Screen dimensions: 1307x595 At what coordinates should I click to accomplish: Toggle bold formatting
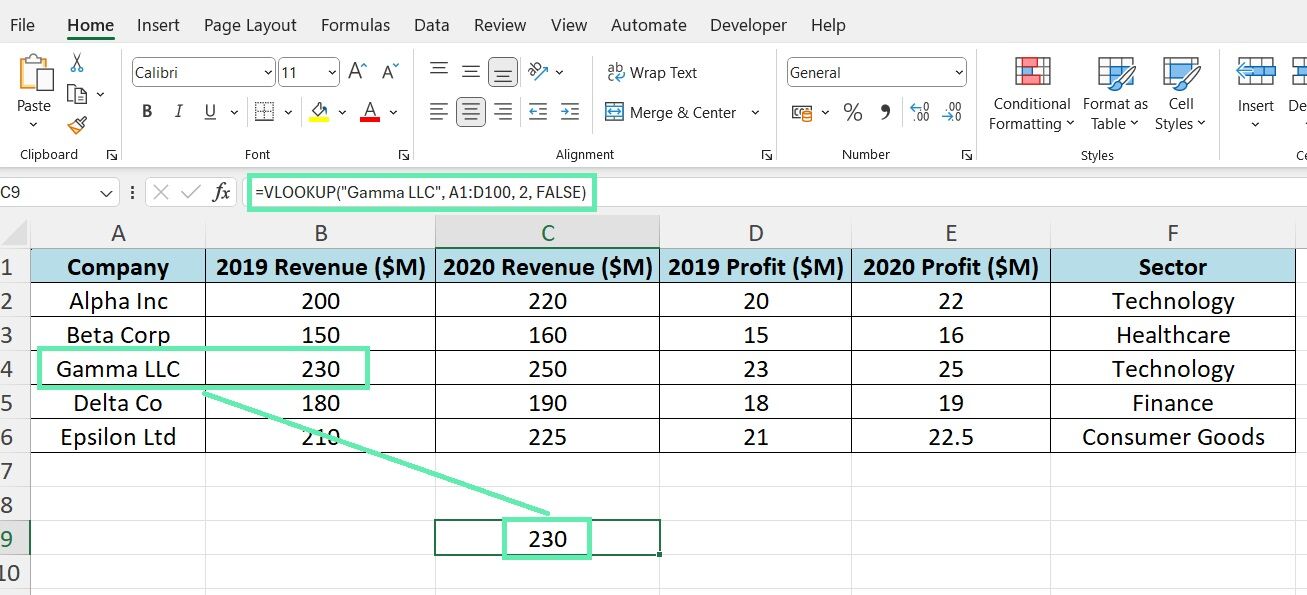pyautogui.click(x=146, y=111)
